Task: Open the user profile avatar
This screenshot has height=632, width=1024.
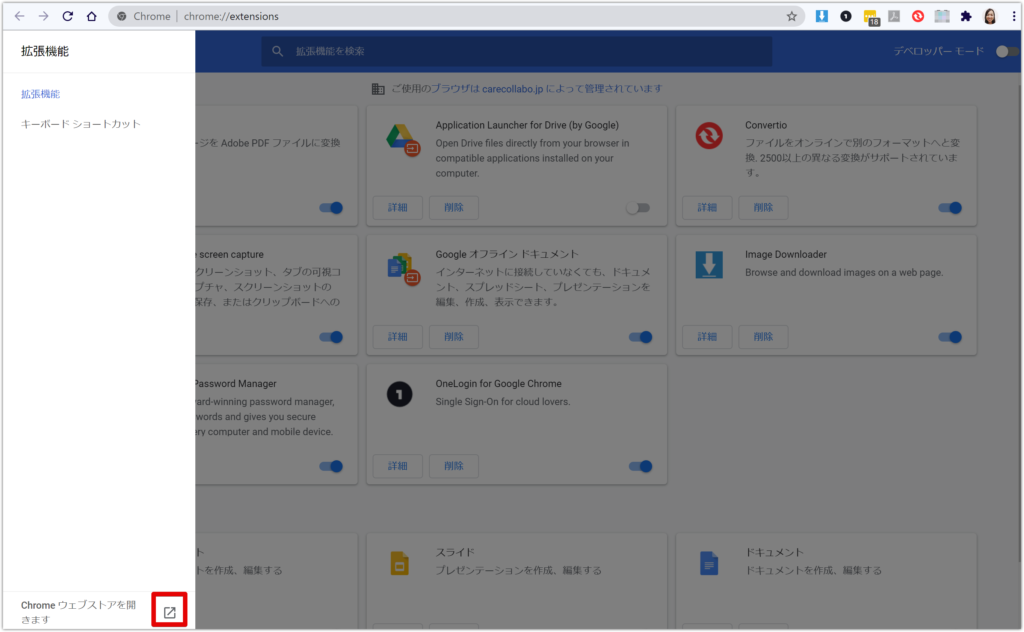Action: click(x=990, y=16)
